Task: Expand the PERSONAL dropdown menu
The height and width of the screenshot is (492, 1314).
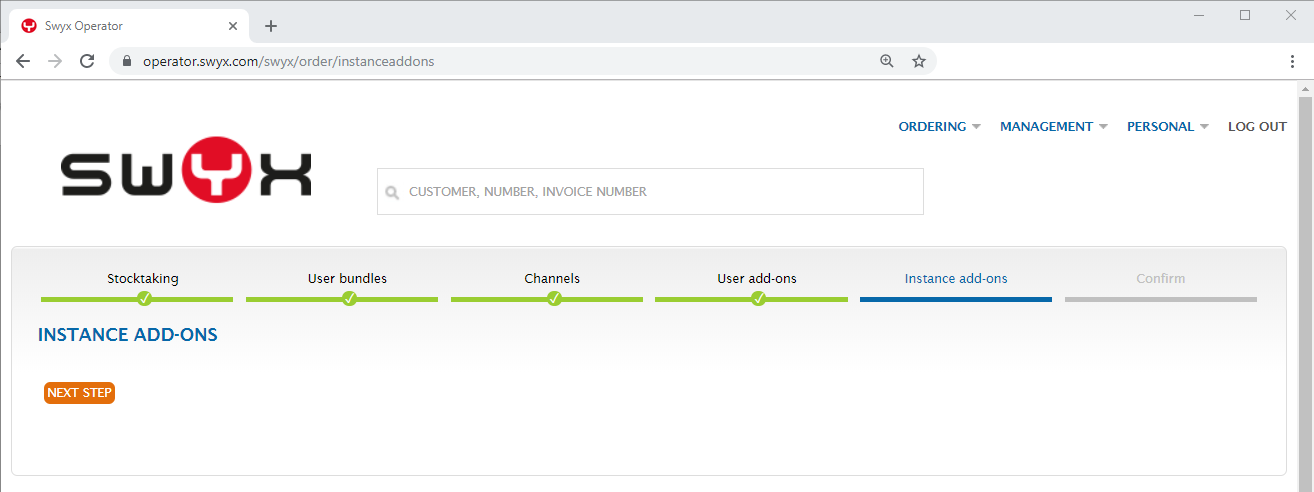Action: coord(1168,127)
